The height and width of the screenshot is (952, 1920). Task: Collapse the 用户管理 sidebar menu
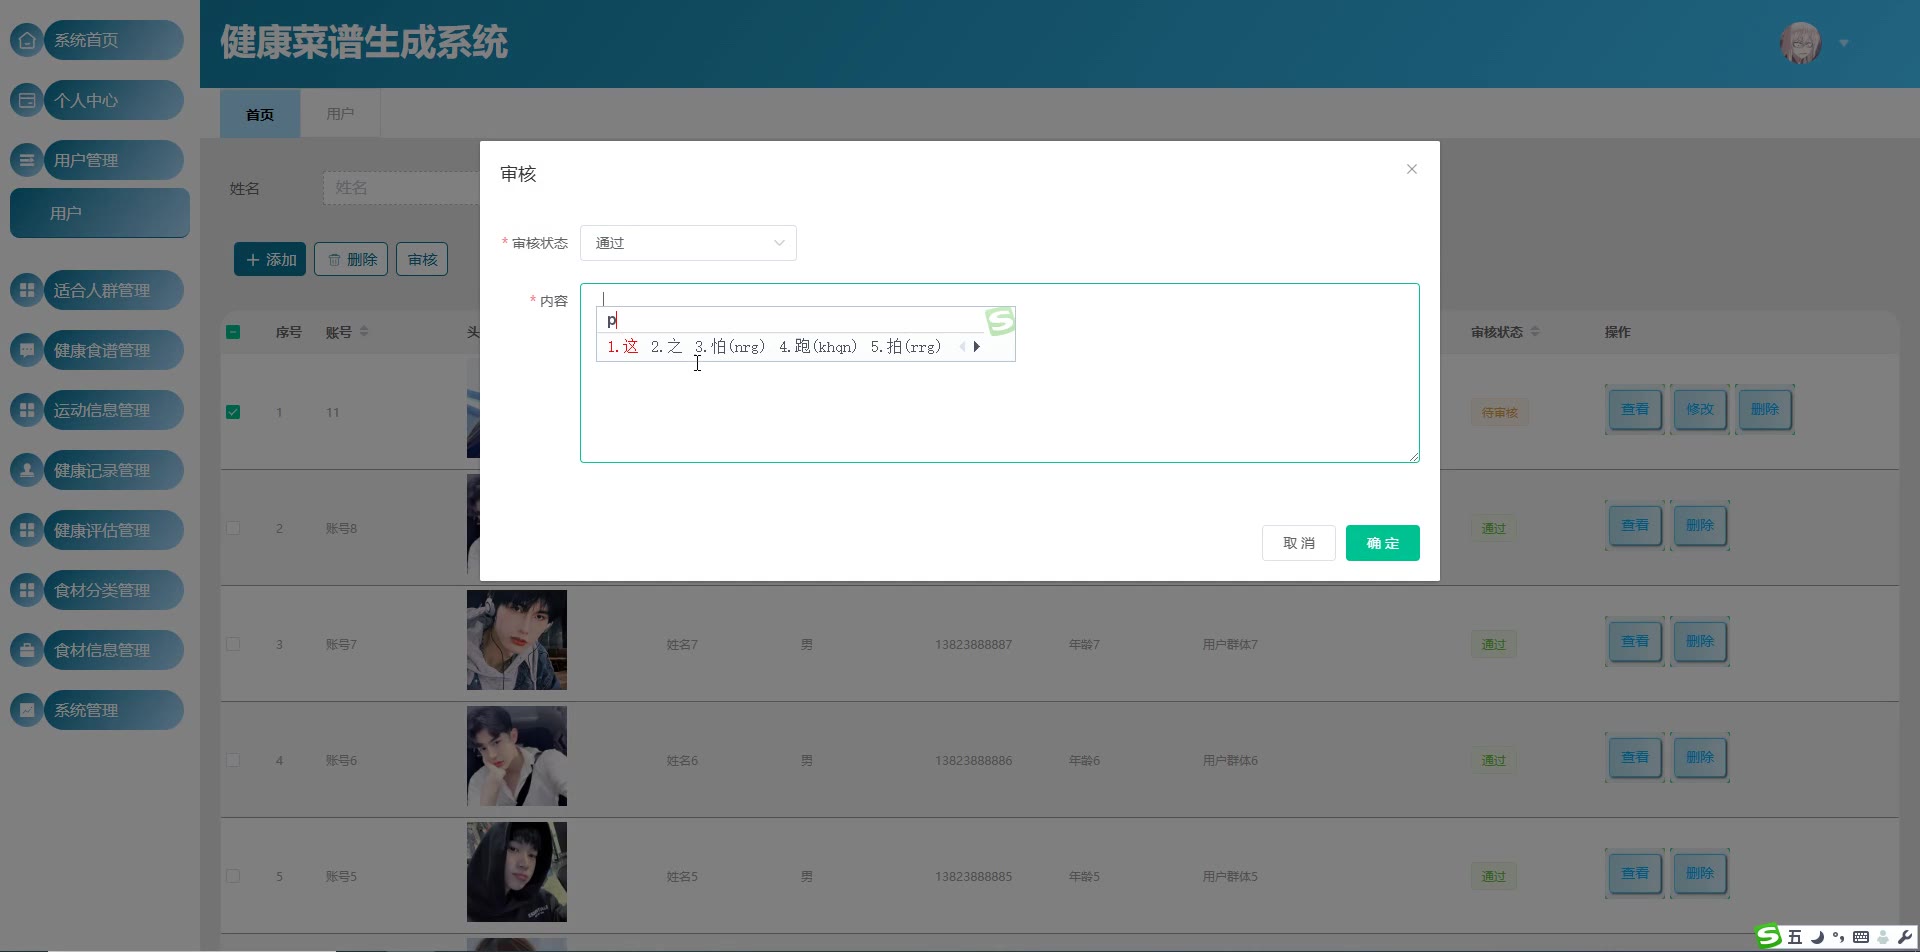(114, 160)
